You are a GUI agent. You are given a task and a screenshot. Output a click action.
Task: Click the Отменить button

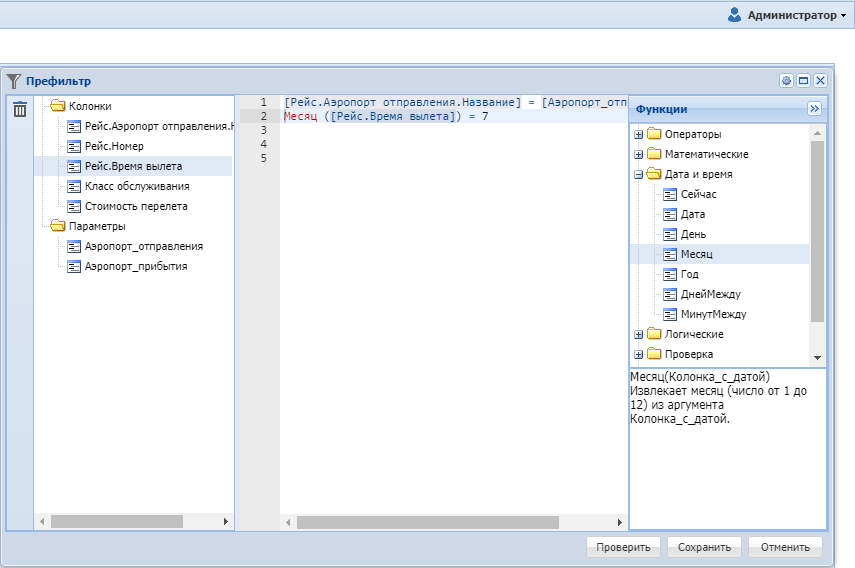(785, 547)
